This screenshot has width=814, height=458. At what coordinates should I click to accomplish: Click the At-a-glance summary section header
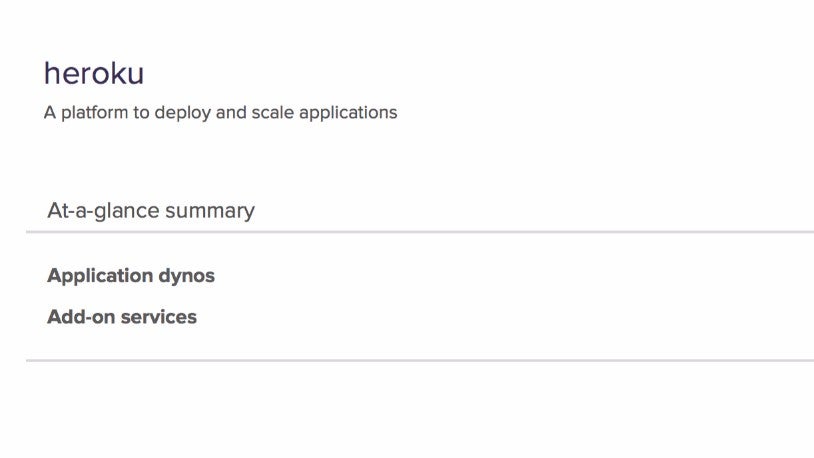click(151, 210)
